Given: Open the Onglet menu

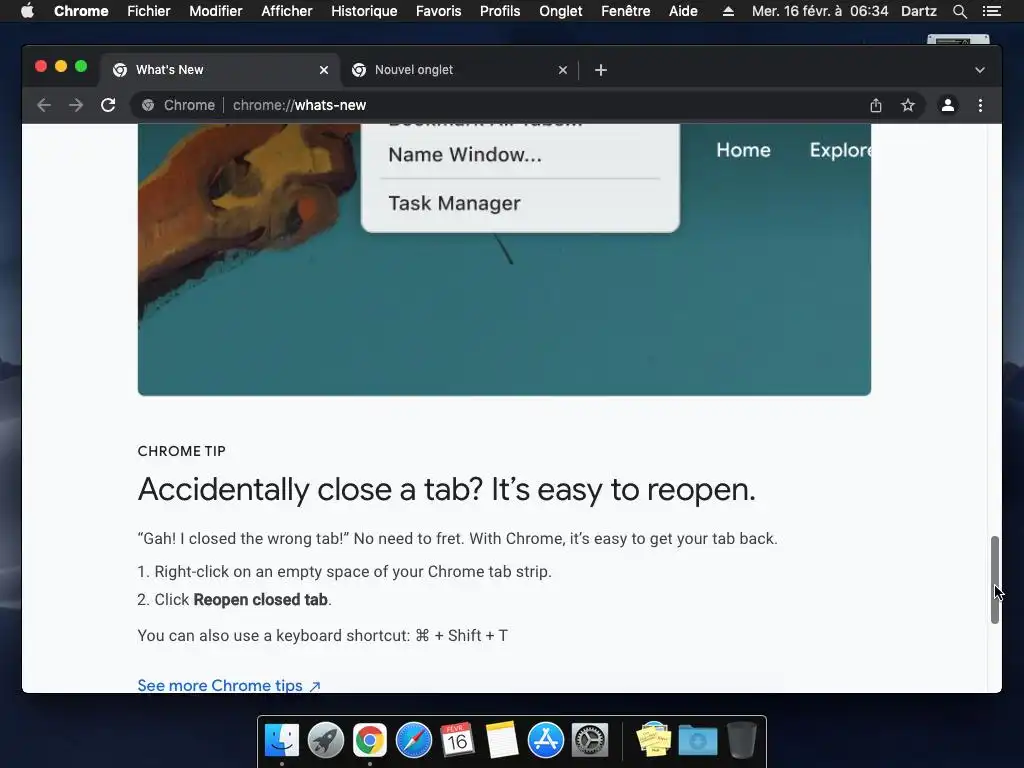Looking at the screenshot, I should click(560, 11).
